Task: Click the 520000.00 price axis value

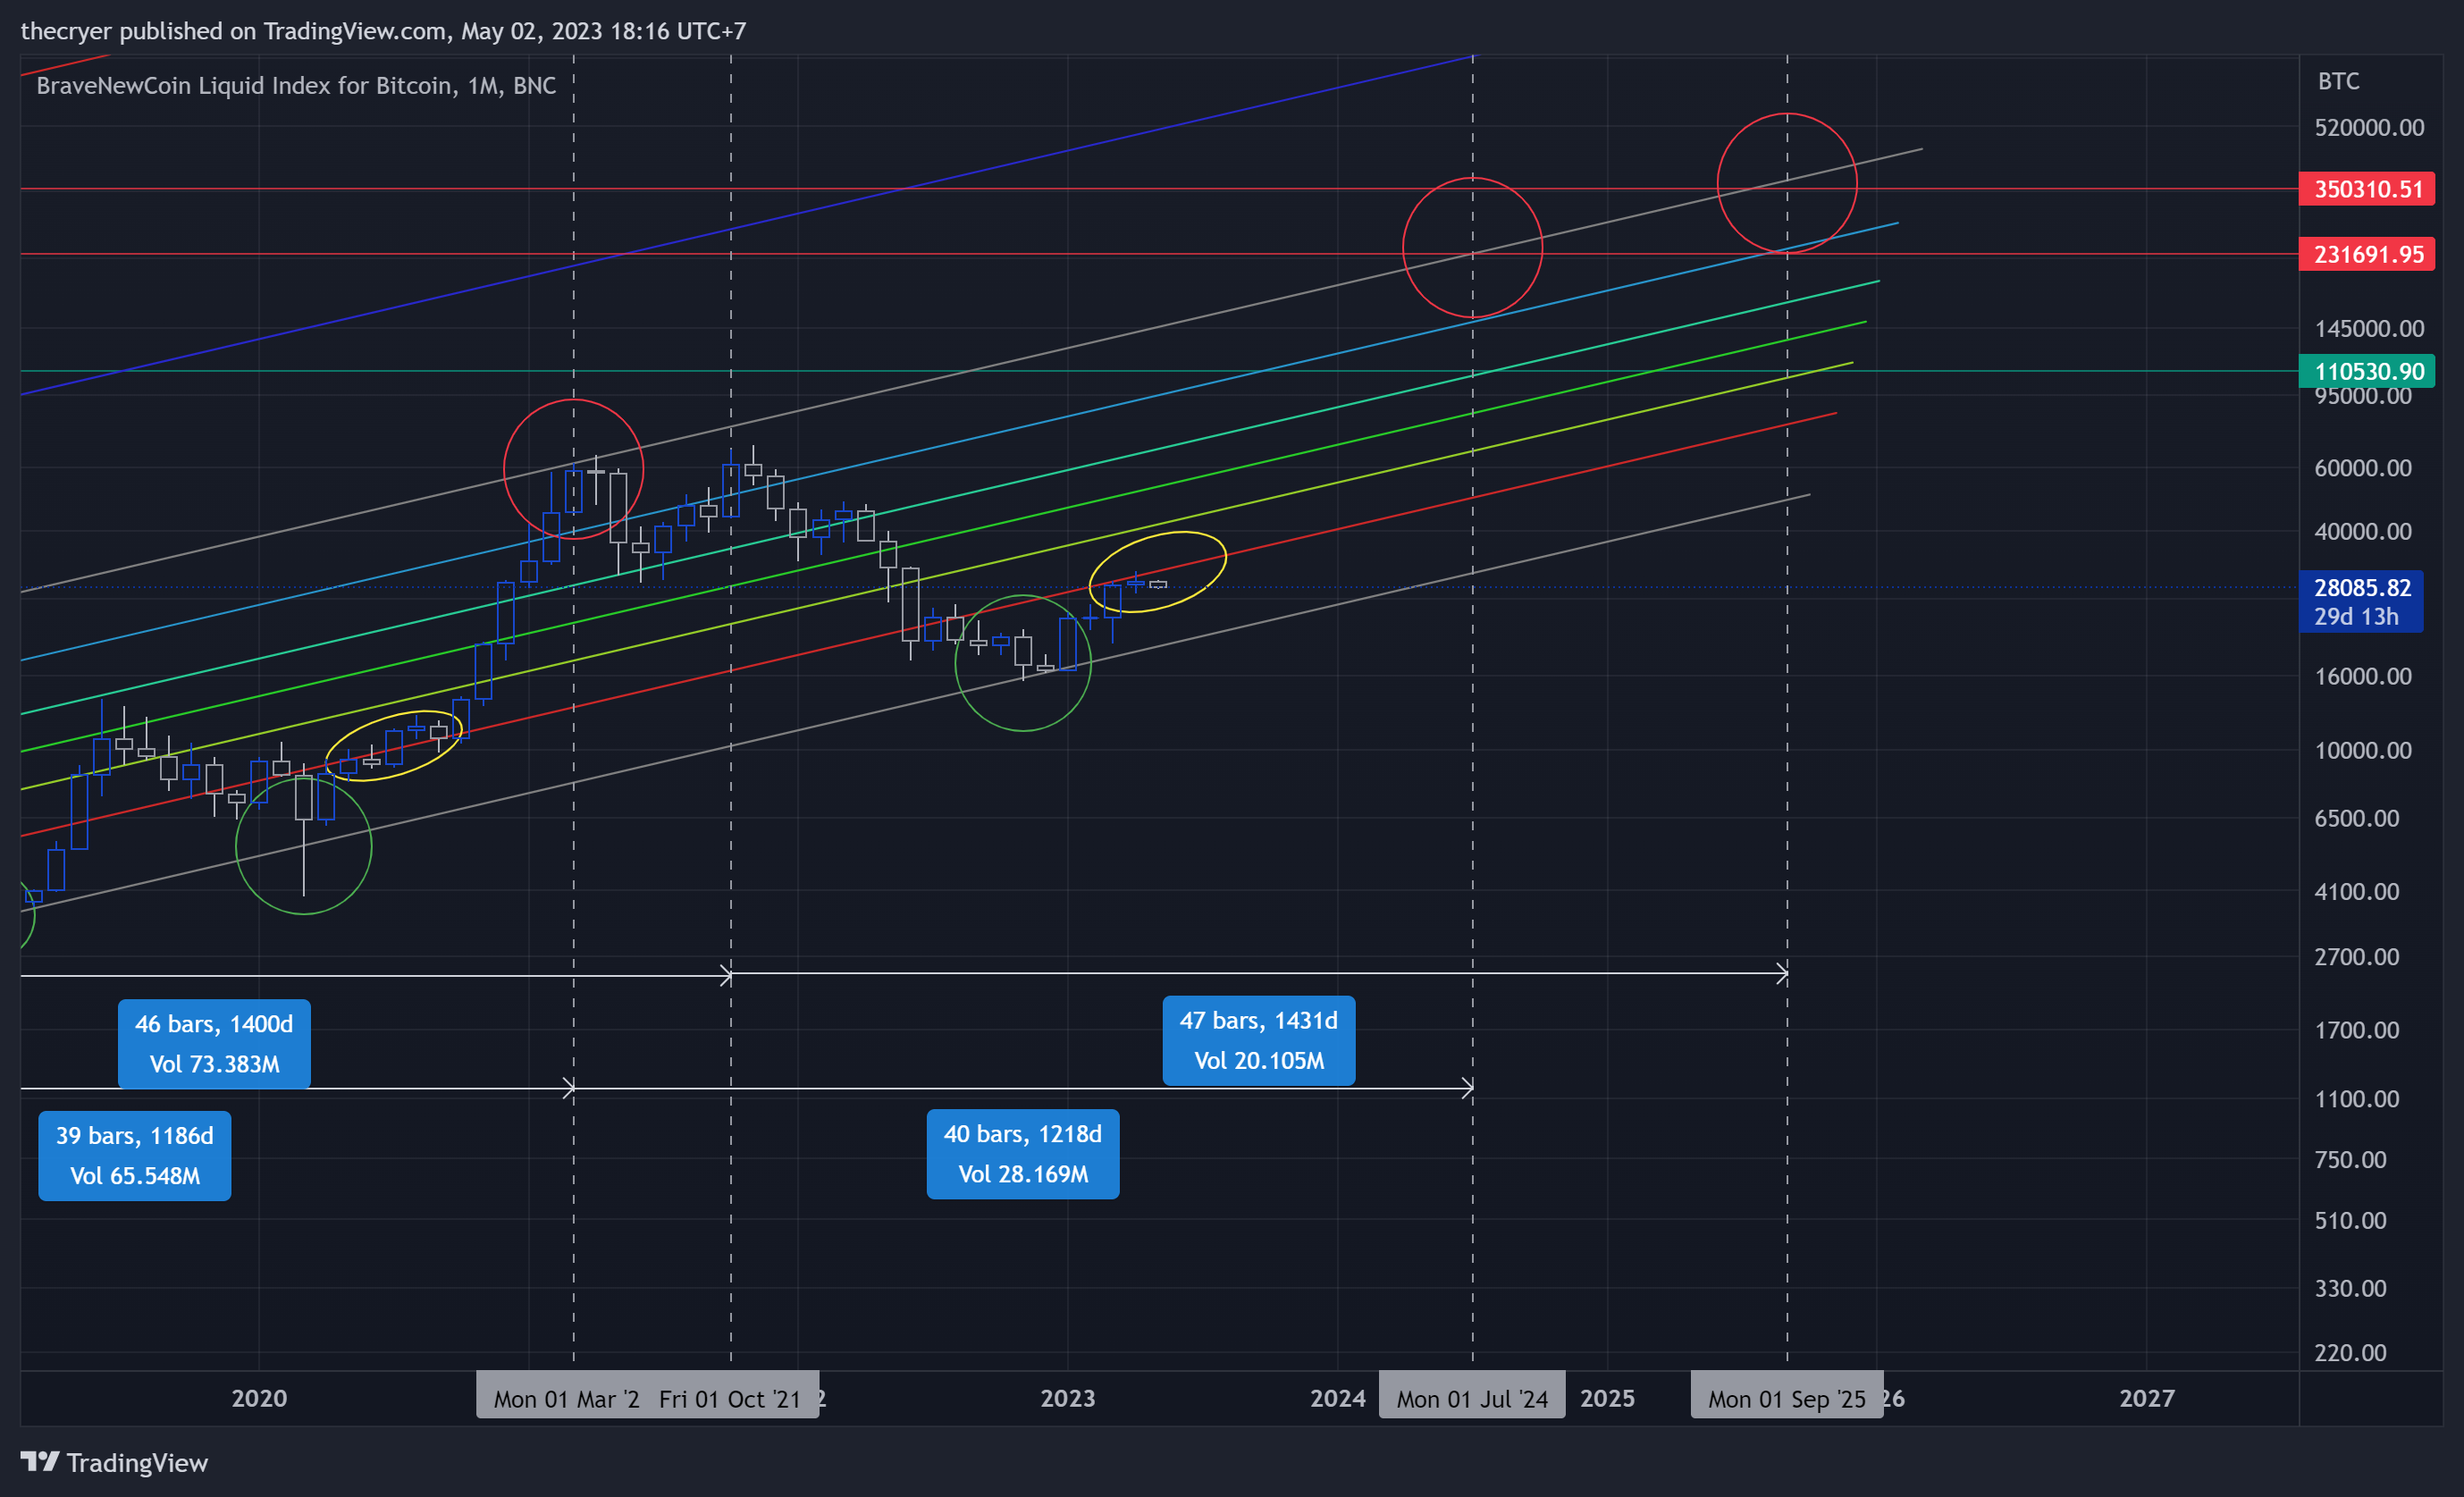Action: tap(2369, 127)
